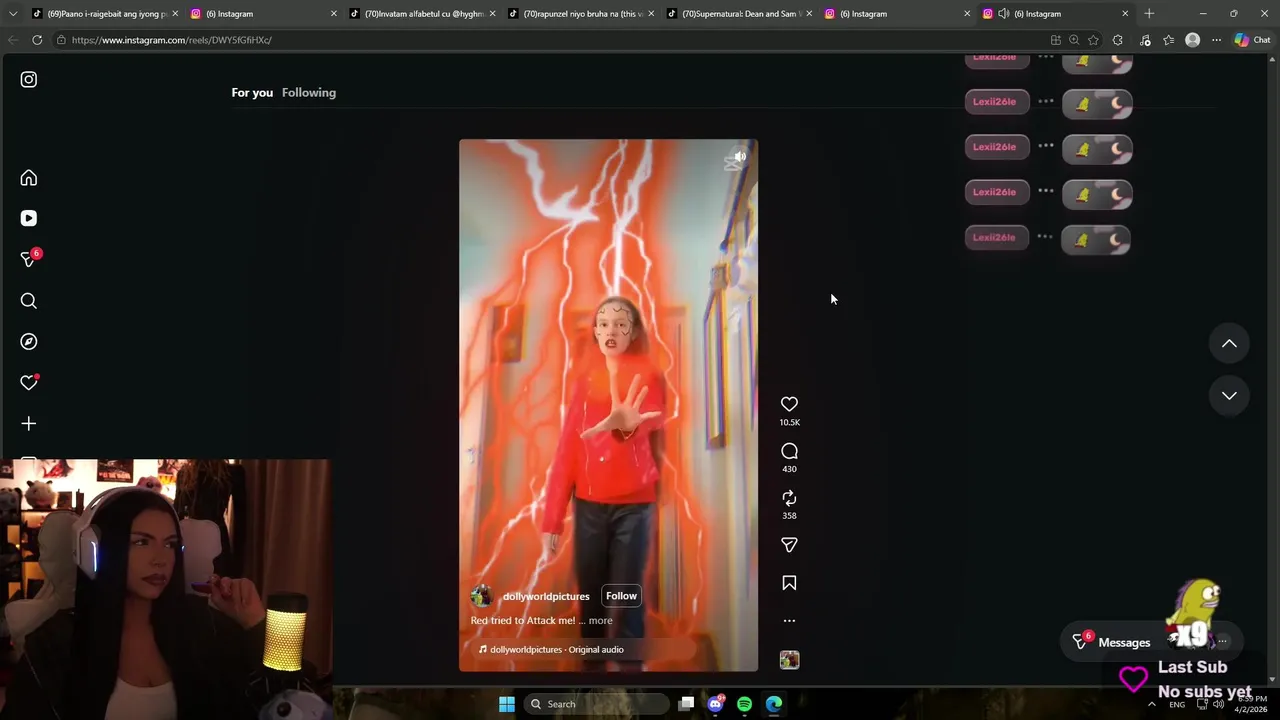The image size is (1280, 720).
Task: Open the Instagram logo home link
Action: tap(29, 79)
